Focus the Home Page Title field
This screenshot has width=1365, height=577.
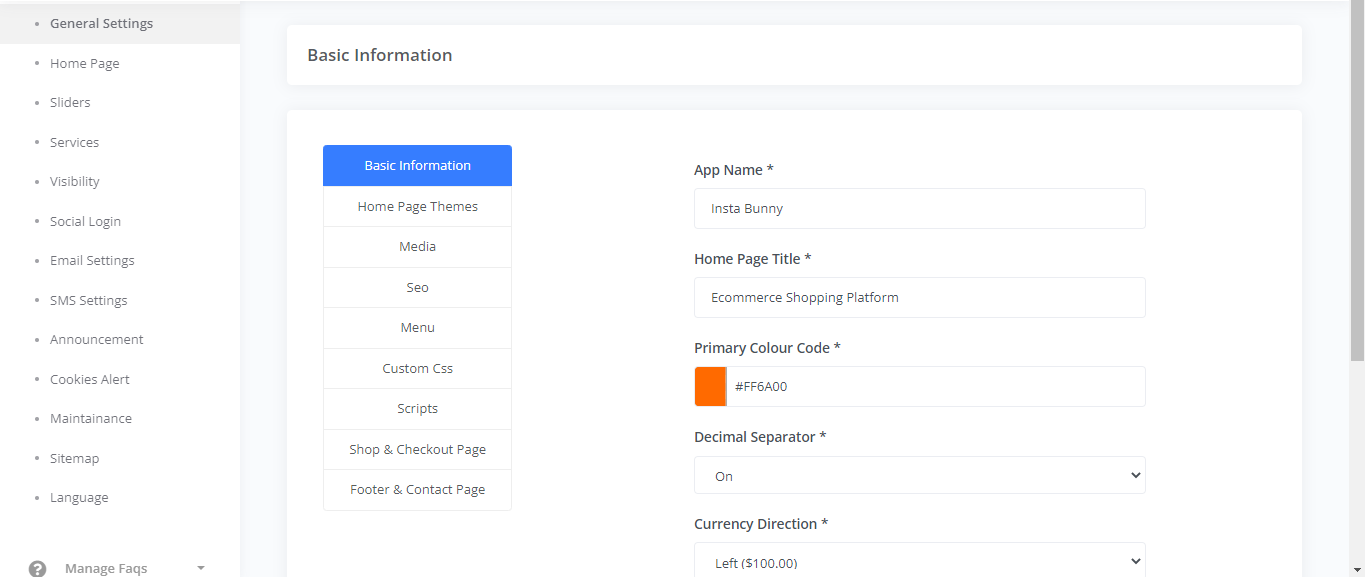click(x=919, y=298)
